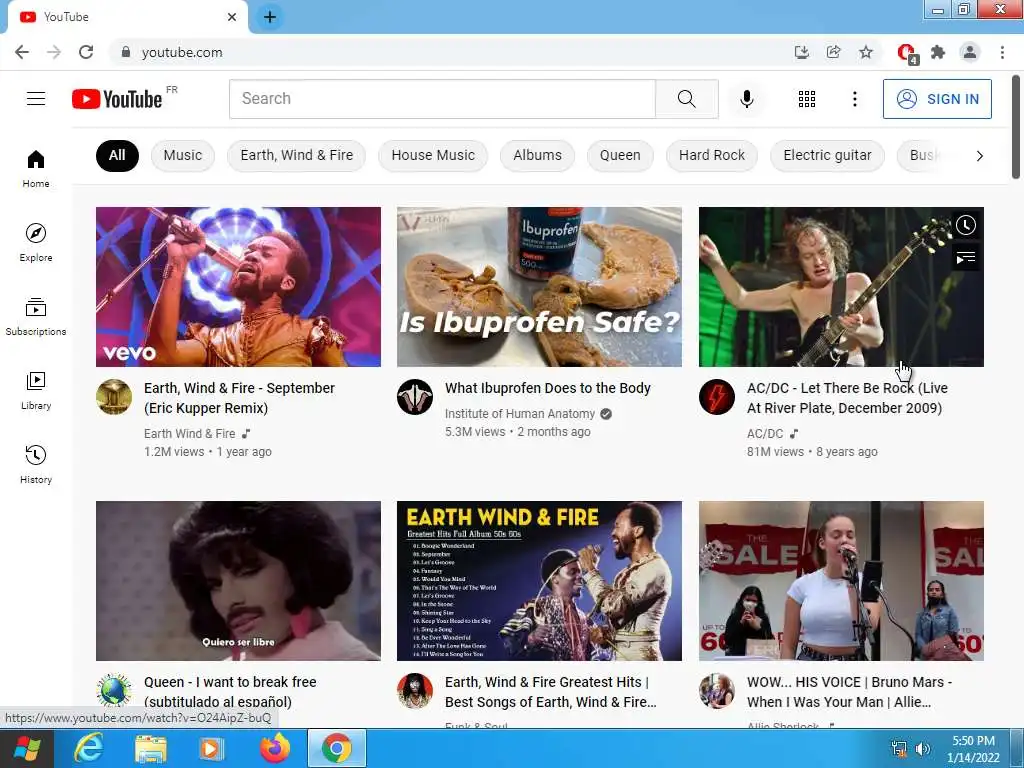Launch Internet Explorer from taskbar
The width and height of the screenshot is (1024, 768).
(x=88, y=748)
